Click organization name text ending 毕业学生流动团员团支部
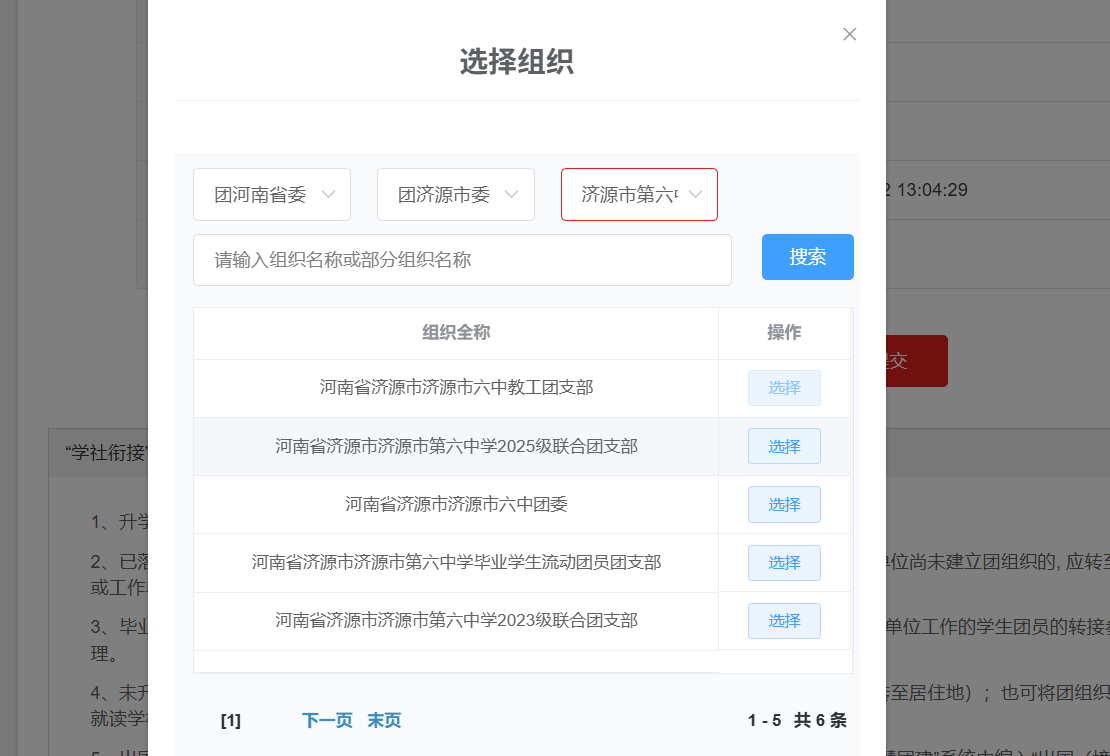Image resolution: width=1110 pixels, height=756 pixels. tap(456, 563)
